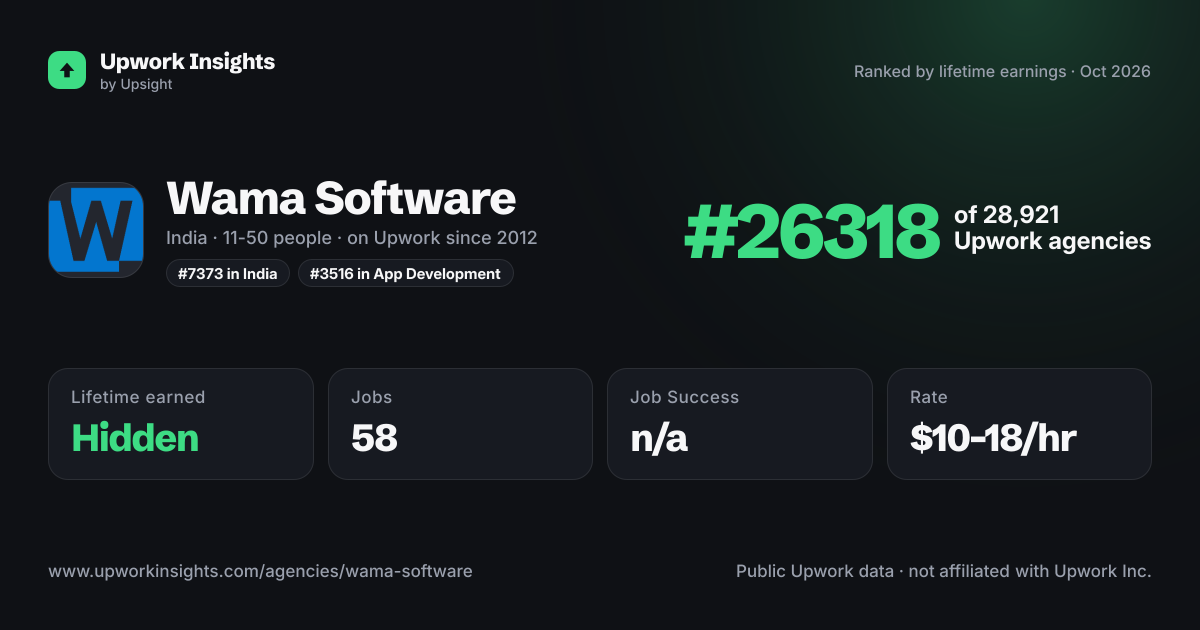The width and height of the screenshot is (1200, 630).
Task: Open the upworkinsights.com/agencies/wama-software URL
Action: coord(260,571)
